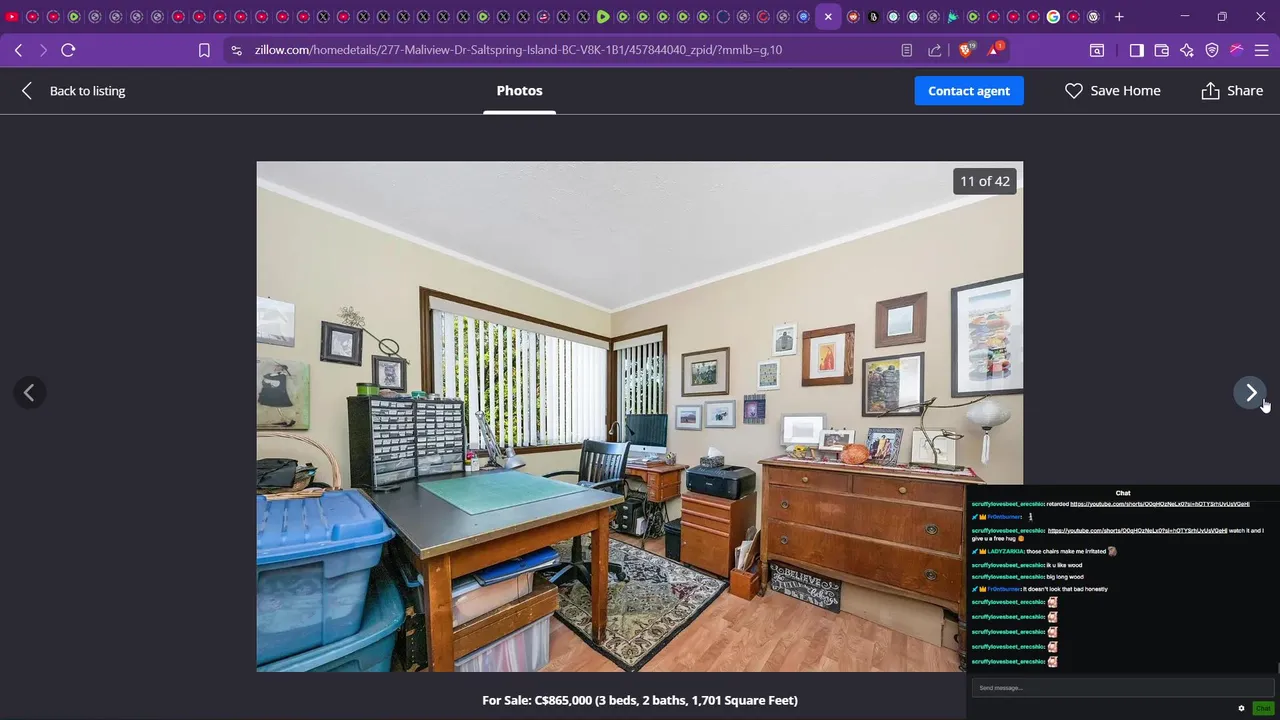Open the Leo AI sparkle icon
The width and height of the screenshot is (1280, 720).
(1187, 50)
